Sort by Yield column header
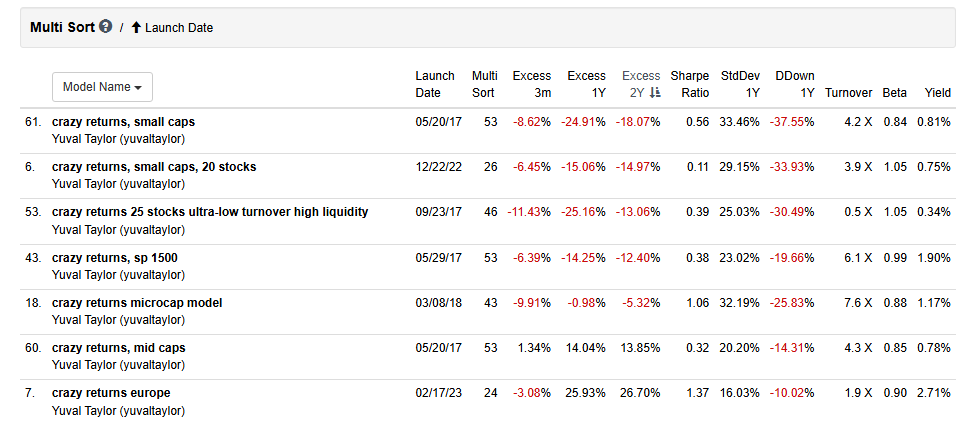The width and height of the screenshot is (970, 444). click(937, 92)
